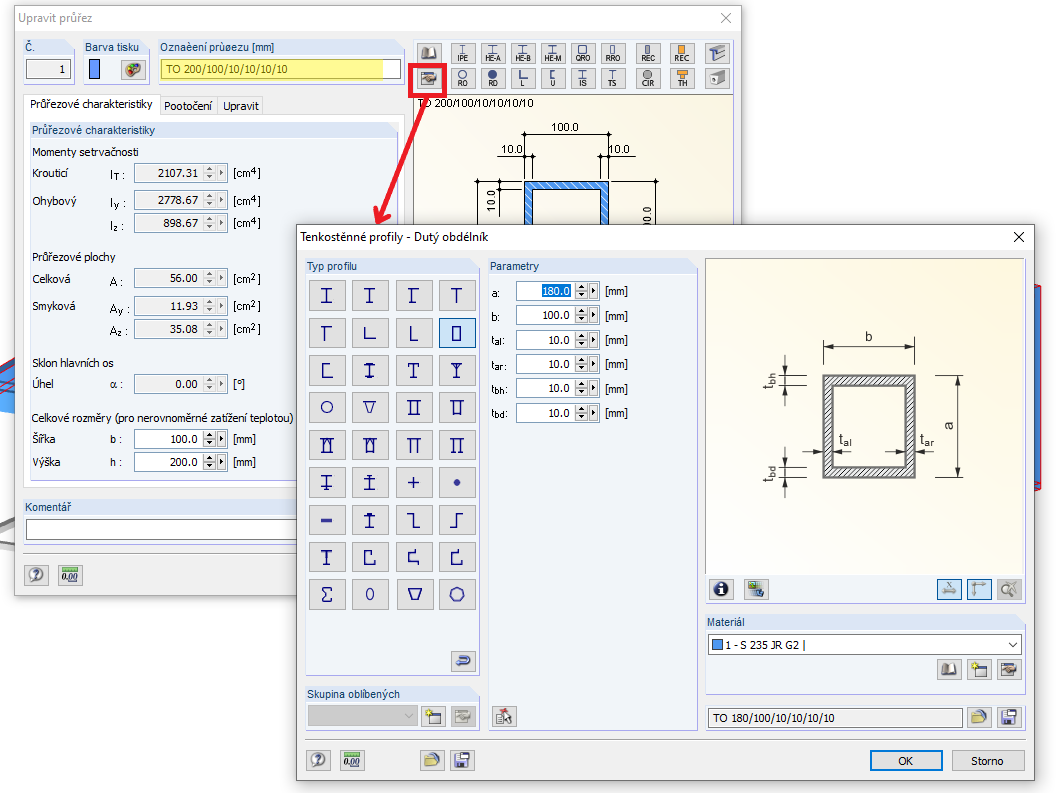Click the help icon in thin-walled dialog

point(318,760)
